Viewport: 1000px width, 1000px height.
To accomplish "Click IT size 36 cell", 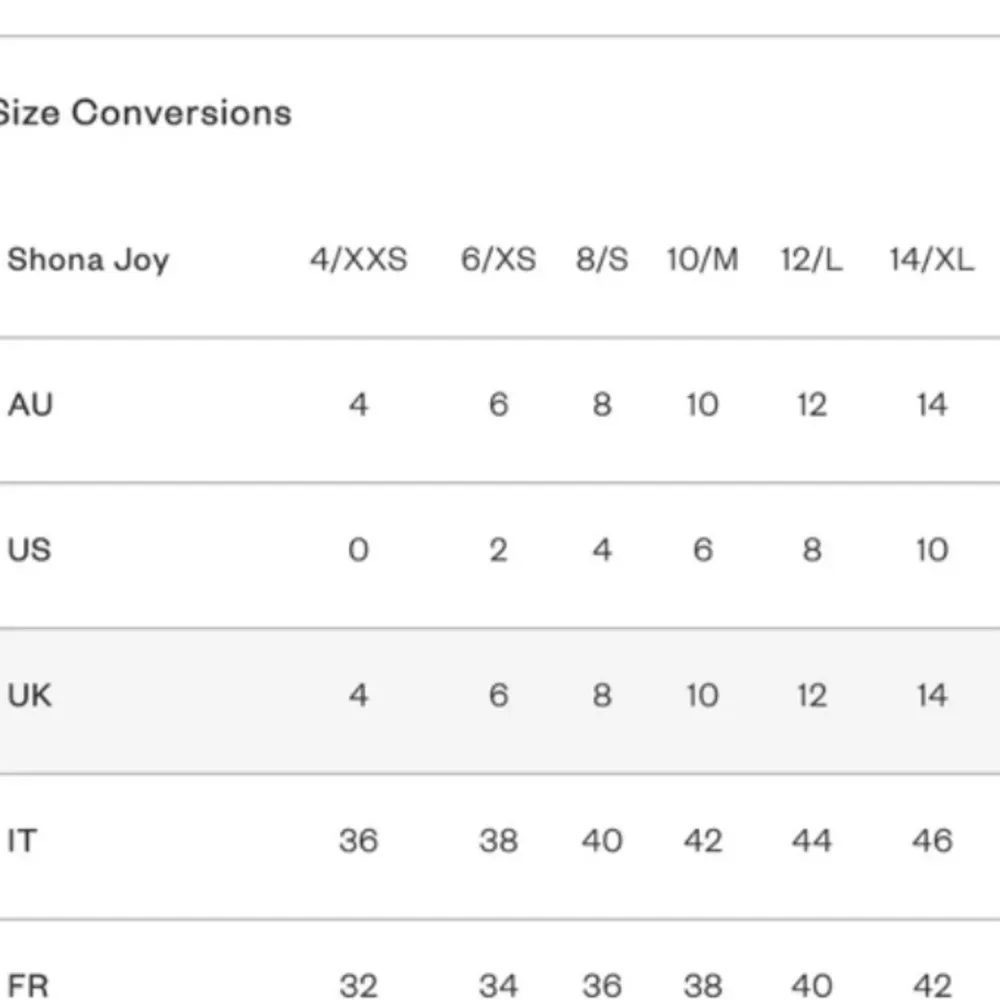I will (358, 840).
